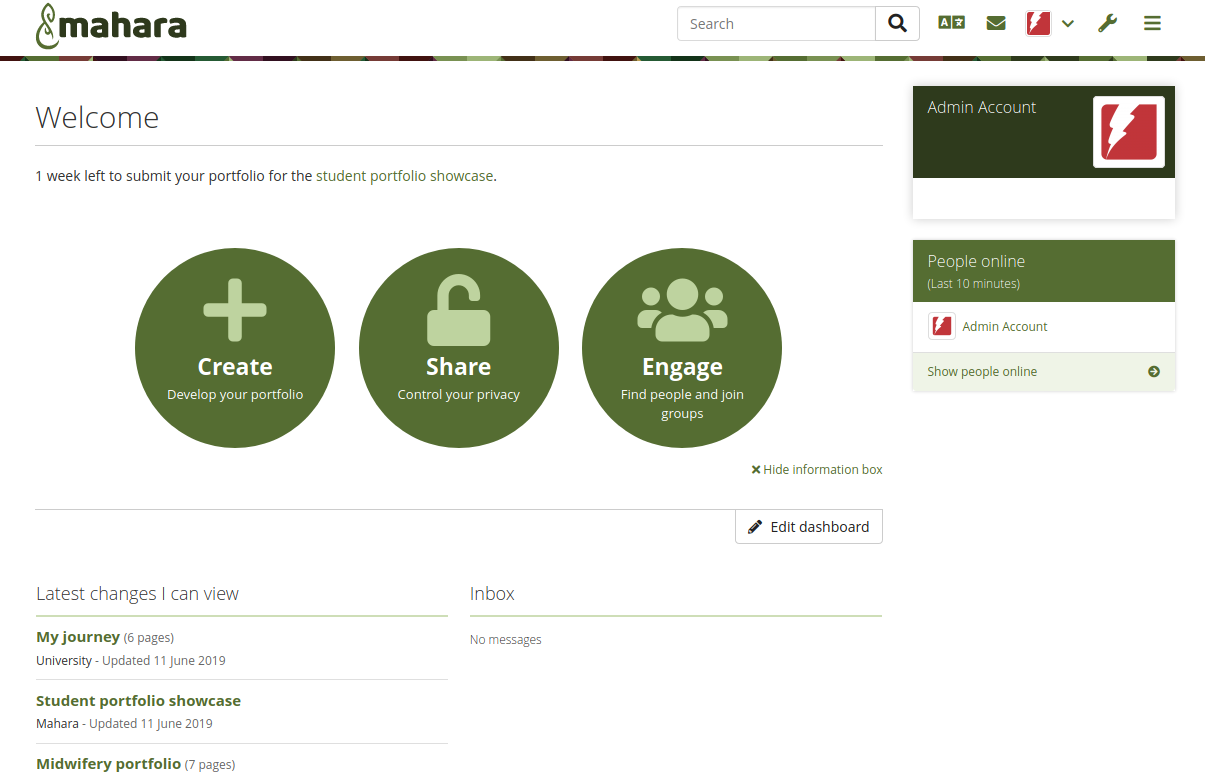Click the profile avatar in top bar

point(1038,23)
